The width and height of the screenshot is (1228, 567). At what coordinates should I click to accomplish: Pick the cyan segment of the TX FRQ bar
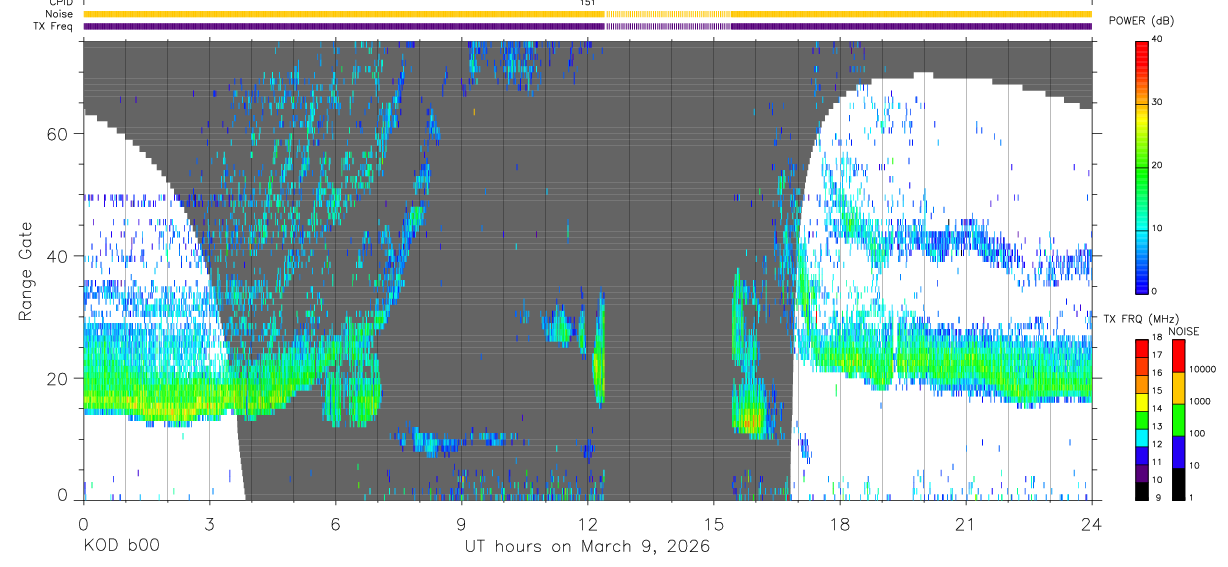tap(1142, 437)
